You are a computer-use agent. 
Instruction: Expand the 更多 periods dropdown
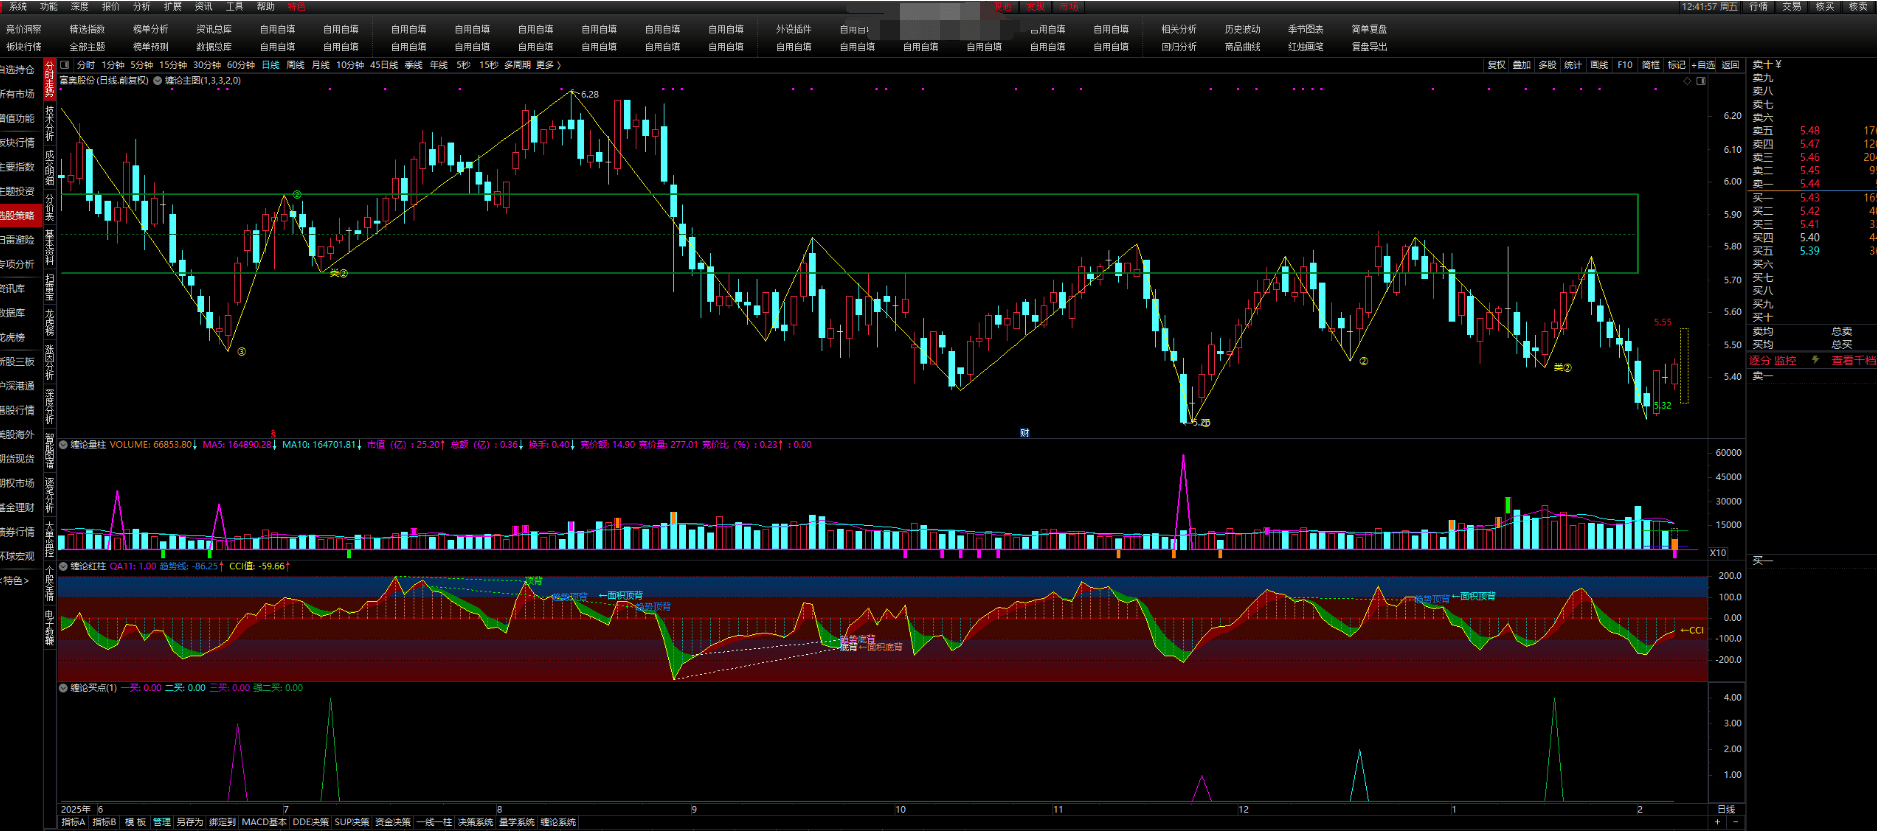pos(548,65)
